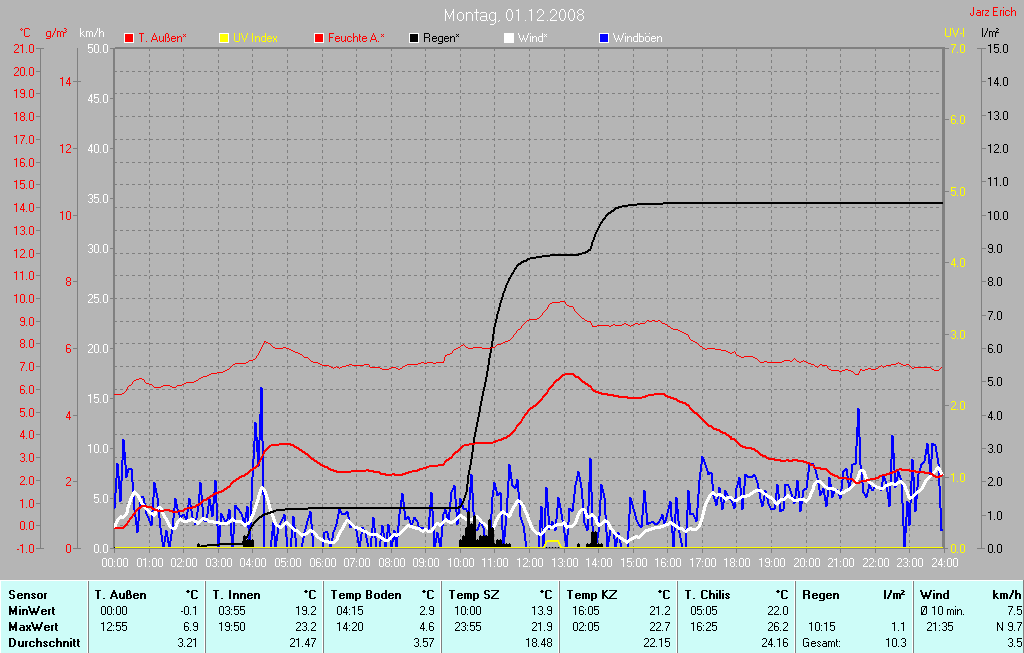The height and width of the screenshot is (653, 1024).
Task: Click the yellow UV Index legend swatch
Action: pyautogui.click(x=224, y=38)
